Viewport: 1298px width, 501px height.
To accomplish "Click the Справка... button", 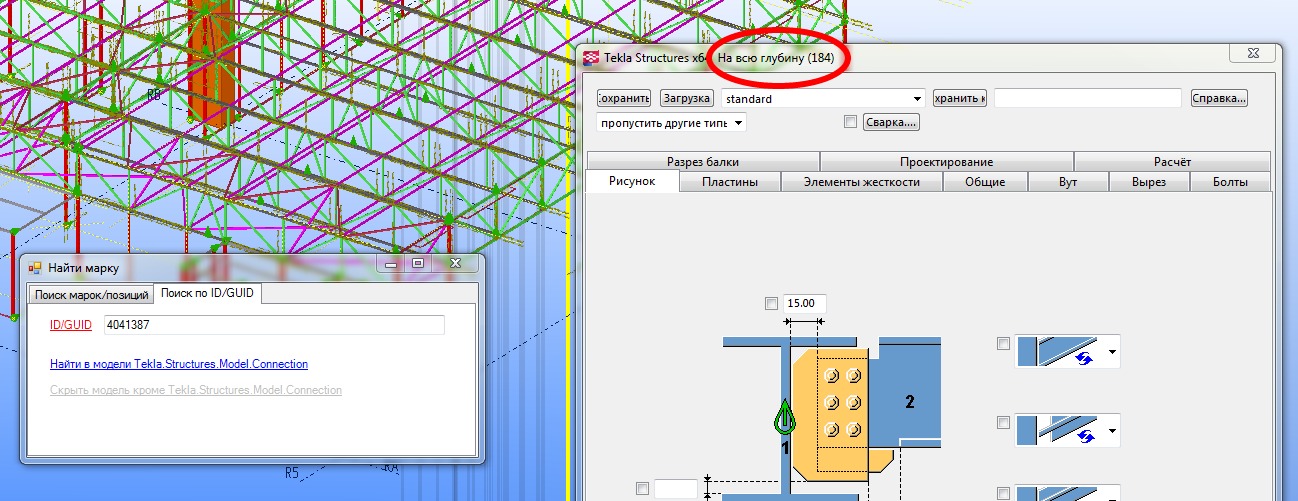I will (x=1219, y=99).
